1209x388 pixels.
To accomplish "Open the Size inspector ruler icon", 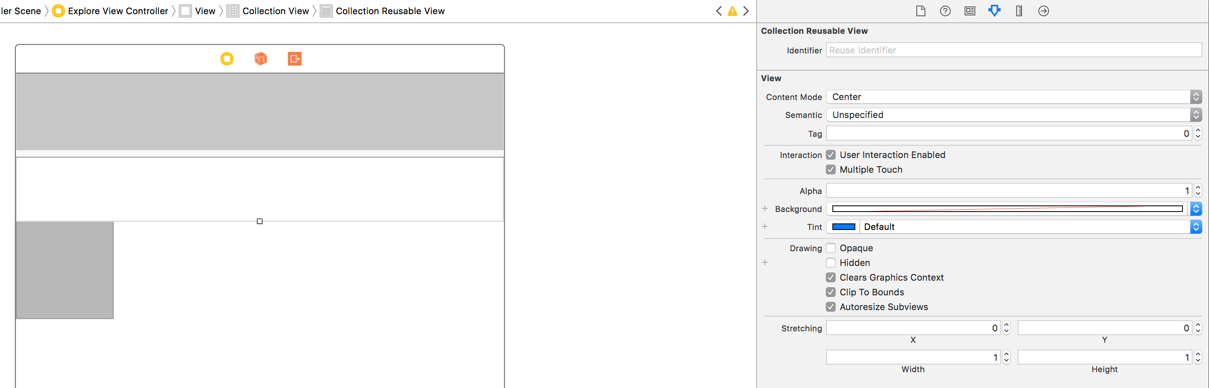I will (x=1019, y=11).
